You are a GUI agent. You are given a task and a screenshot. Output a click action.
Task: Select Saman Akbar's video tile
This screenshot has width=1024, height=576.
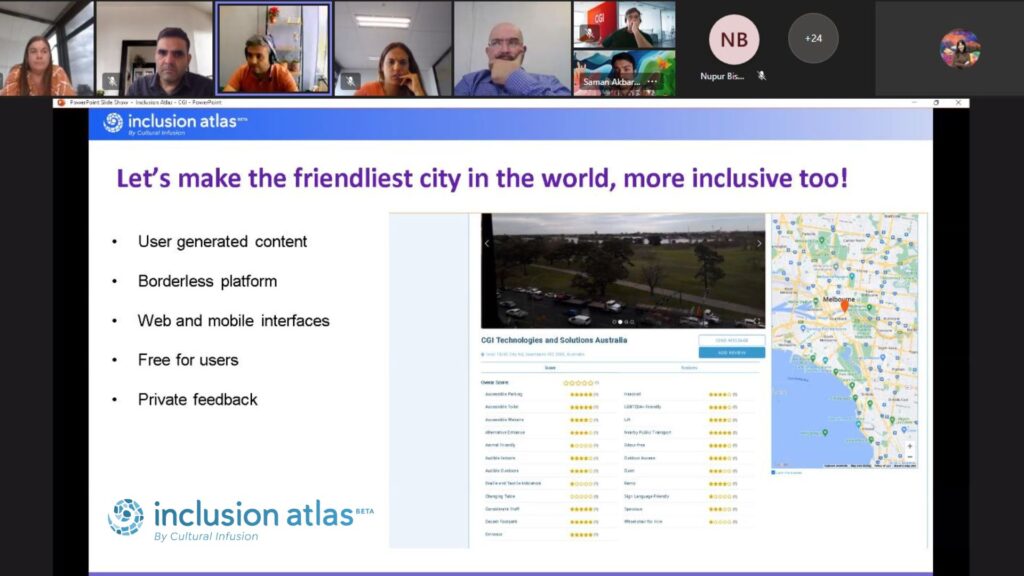[x=624, y=73]
